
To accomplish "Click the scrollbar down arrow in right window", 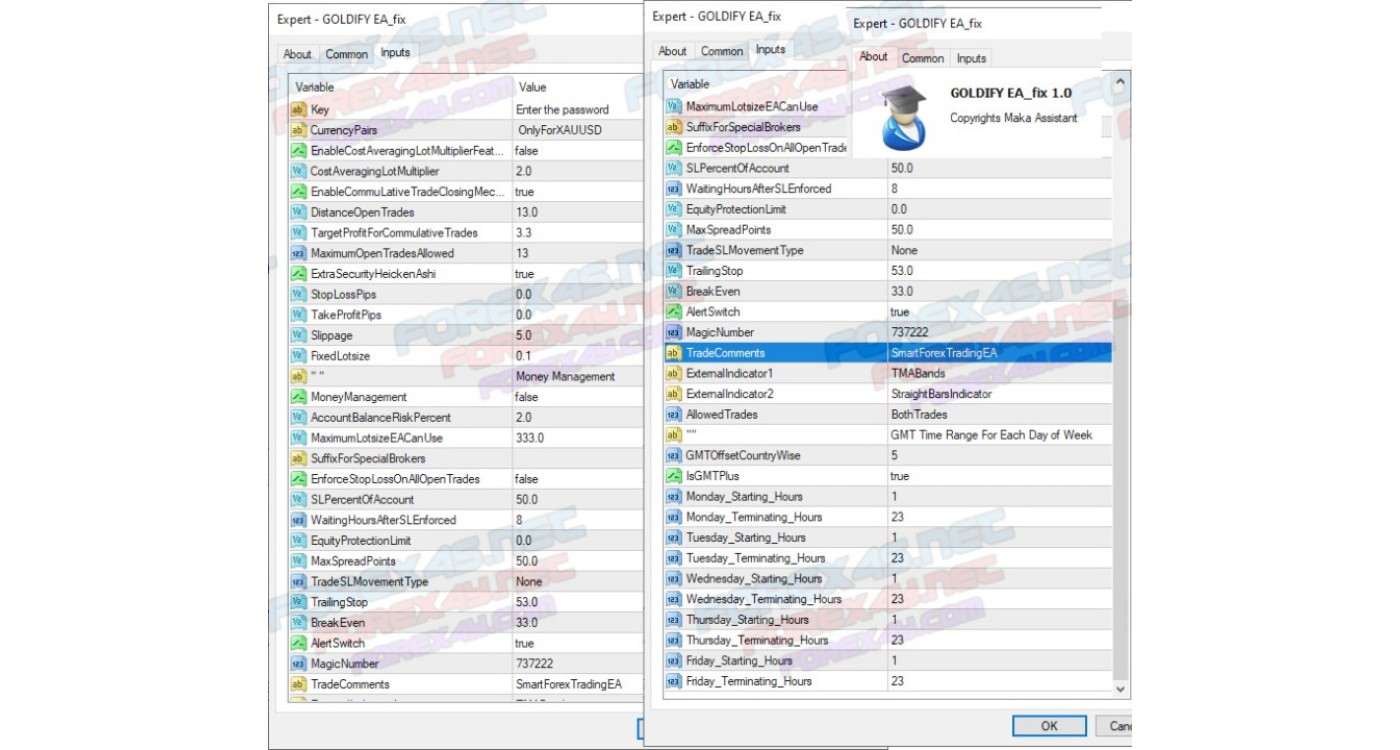I will pyautogui.click(x=1120, y=689).
